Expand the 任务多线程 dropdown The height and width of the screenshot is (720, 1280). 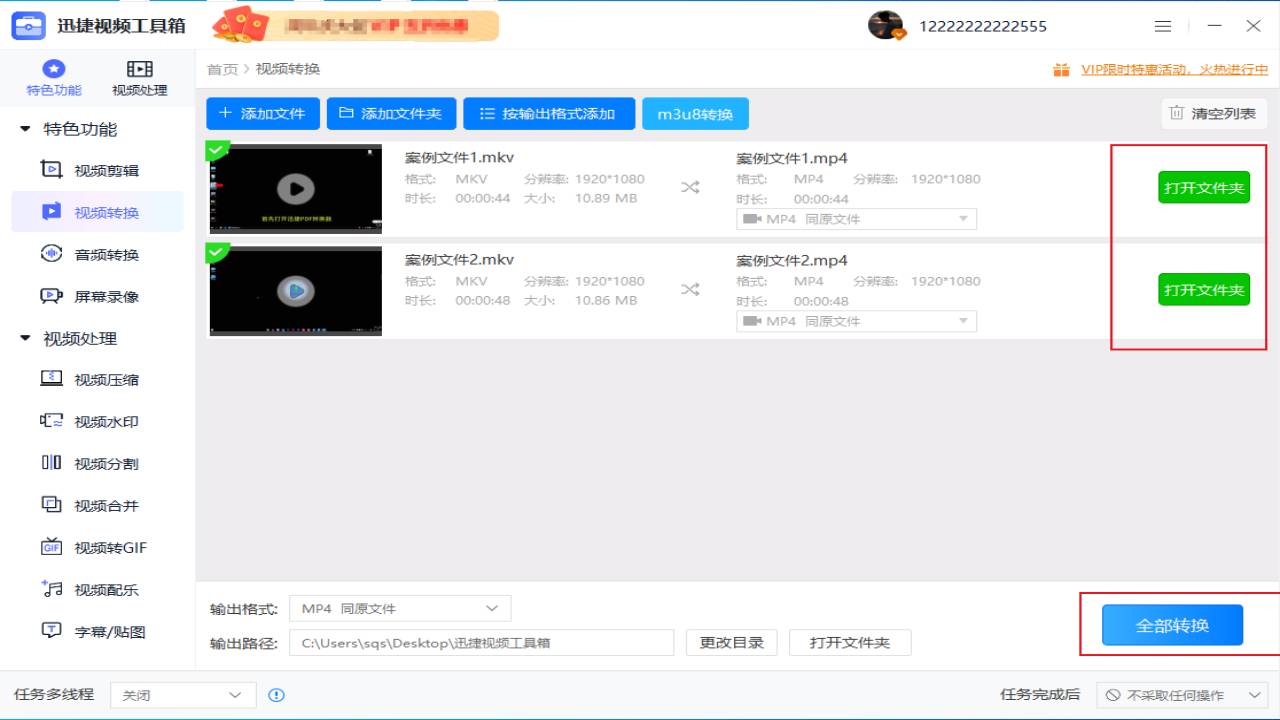pos(182,694)
